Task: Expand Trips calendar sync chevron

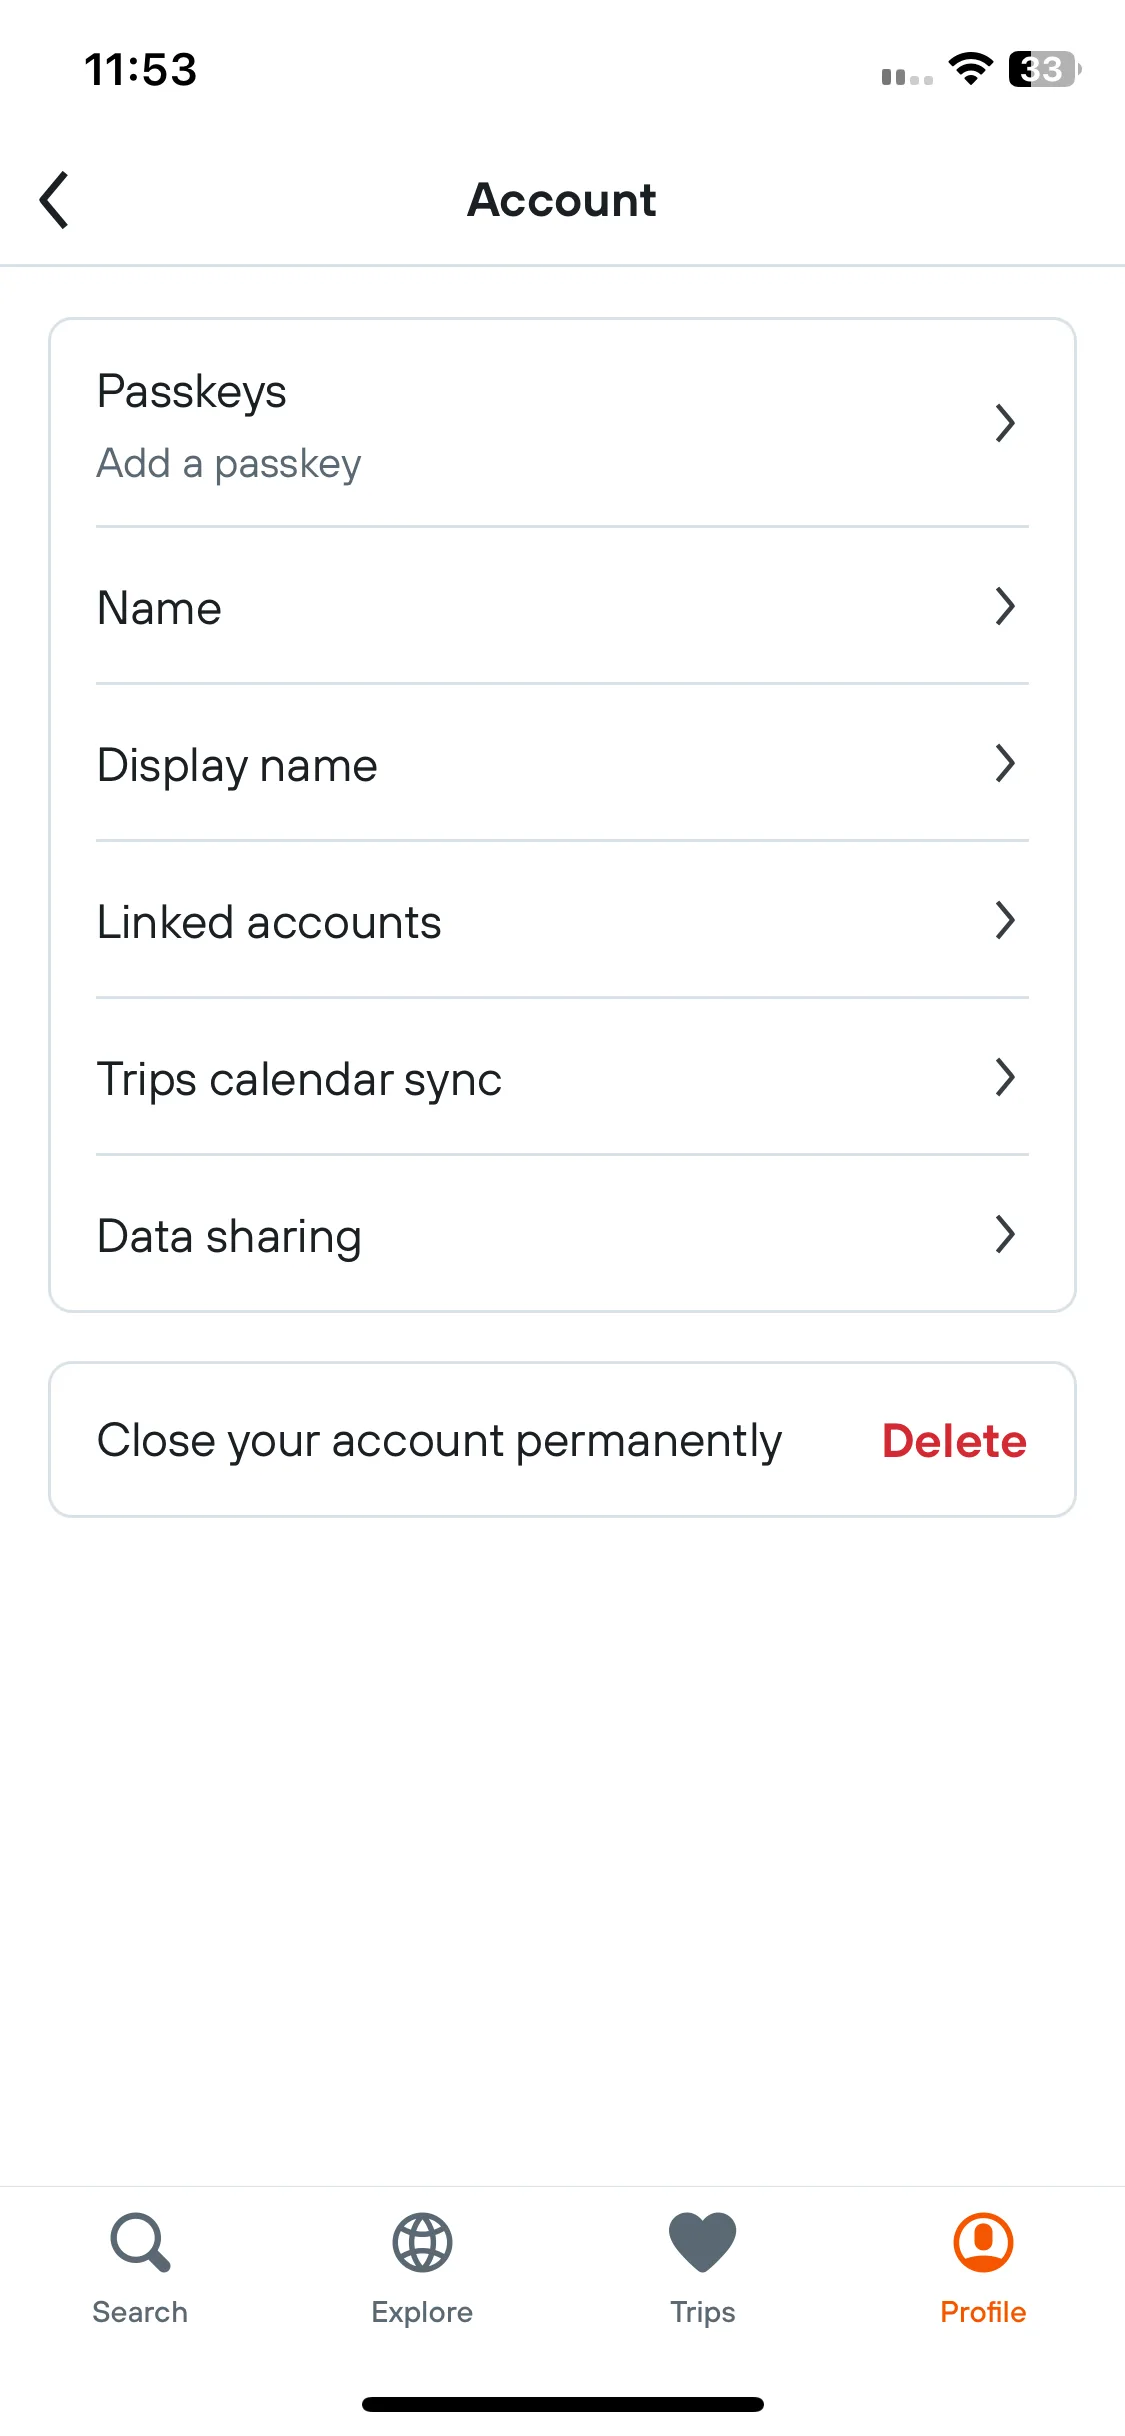Action: [x=1005, y=1077]
